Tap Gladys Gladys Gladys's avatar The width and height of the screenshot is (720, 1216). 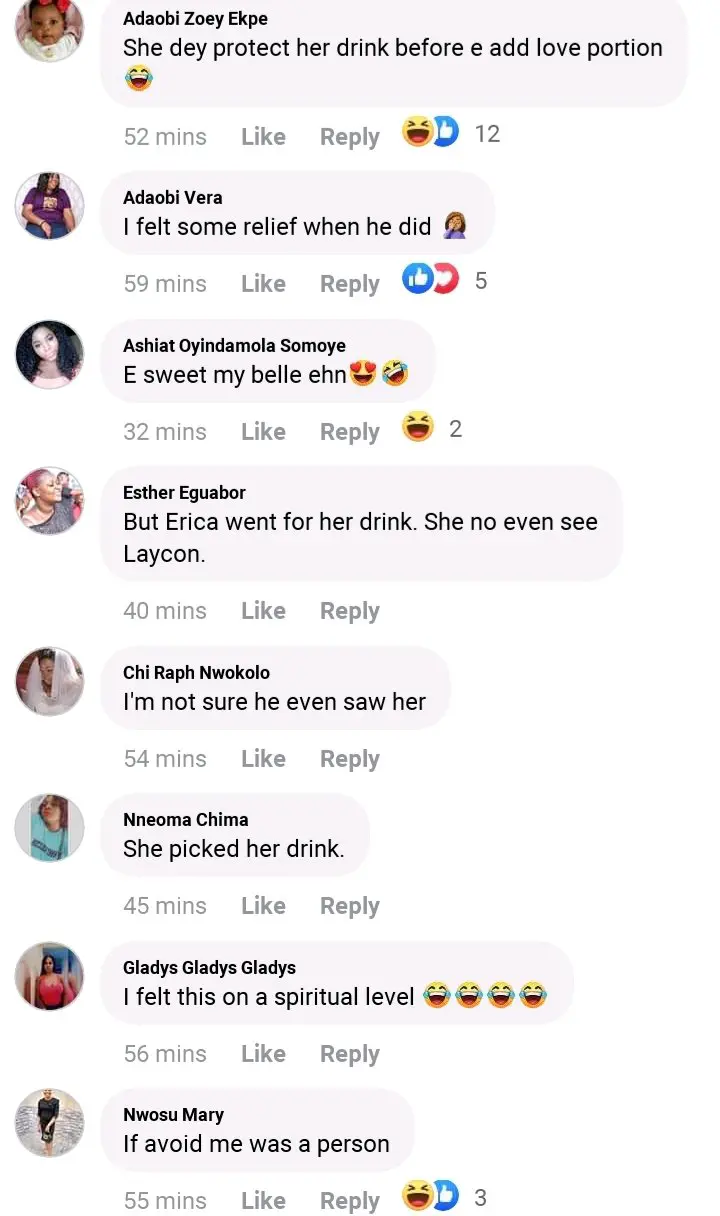coord(50,976)
